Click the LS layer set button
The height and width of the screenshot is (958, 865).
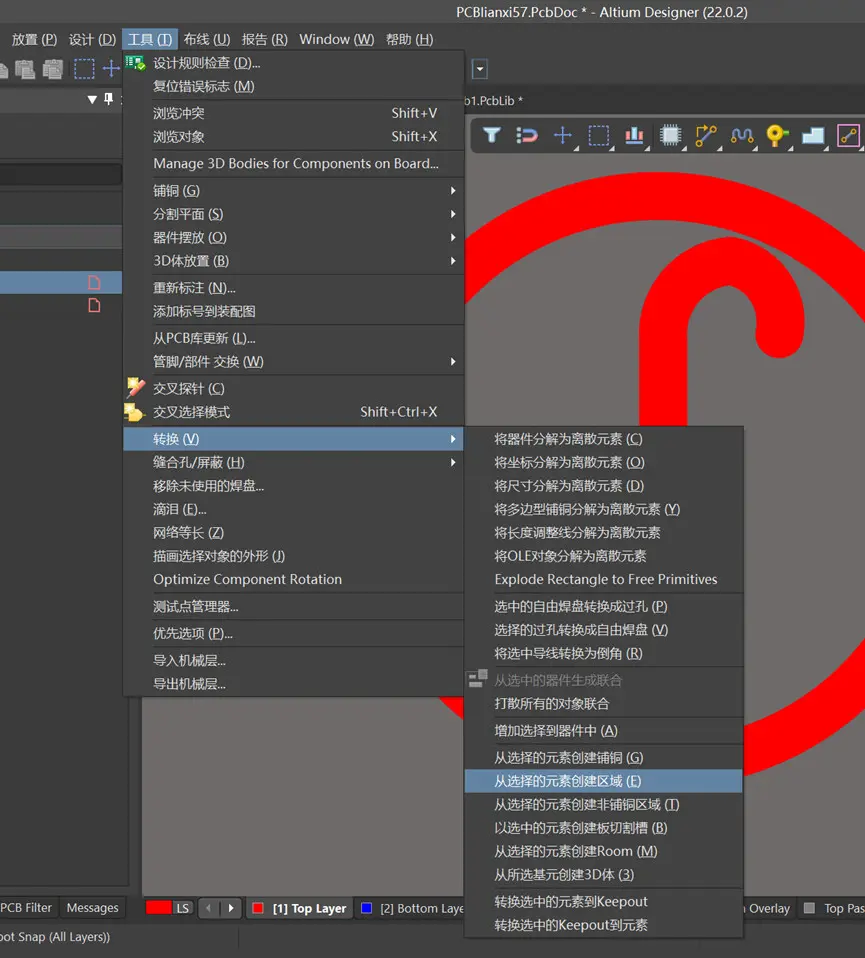click(183, 908)
